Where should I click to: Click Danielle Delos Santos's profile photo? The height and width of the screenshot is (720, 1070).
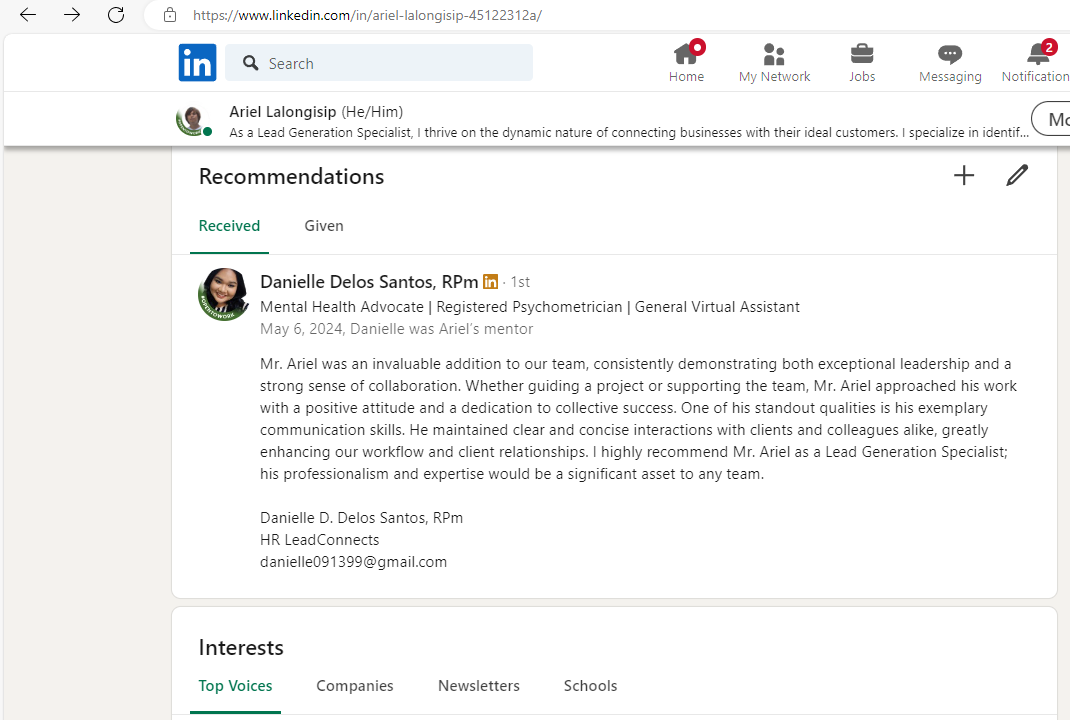click(224, 294)
